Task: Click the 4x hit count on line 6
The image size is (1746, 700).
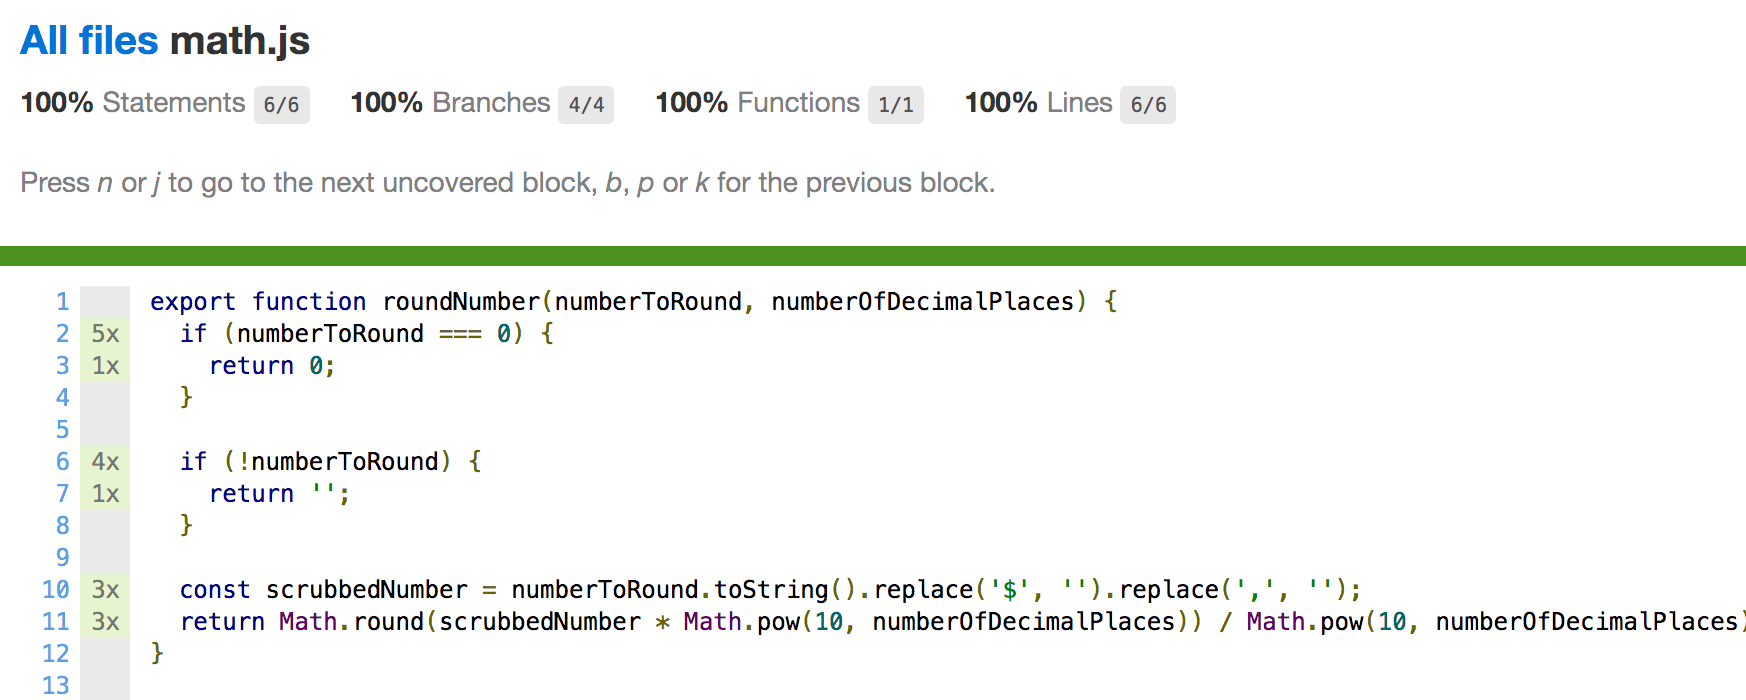Action: coord(105,462)
